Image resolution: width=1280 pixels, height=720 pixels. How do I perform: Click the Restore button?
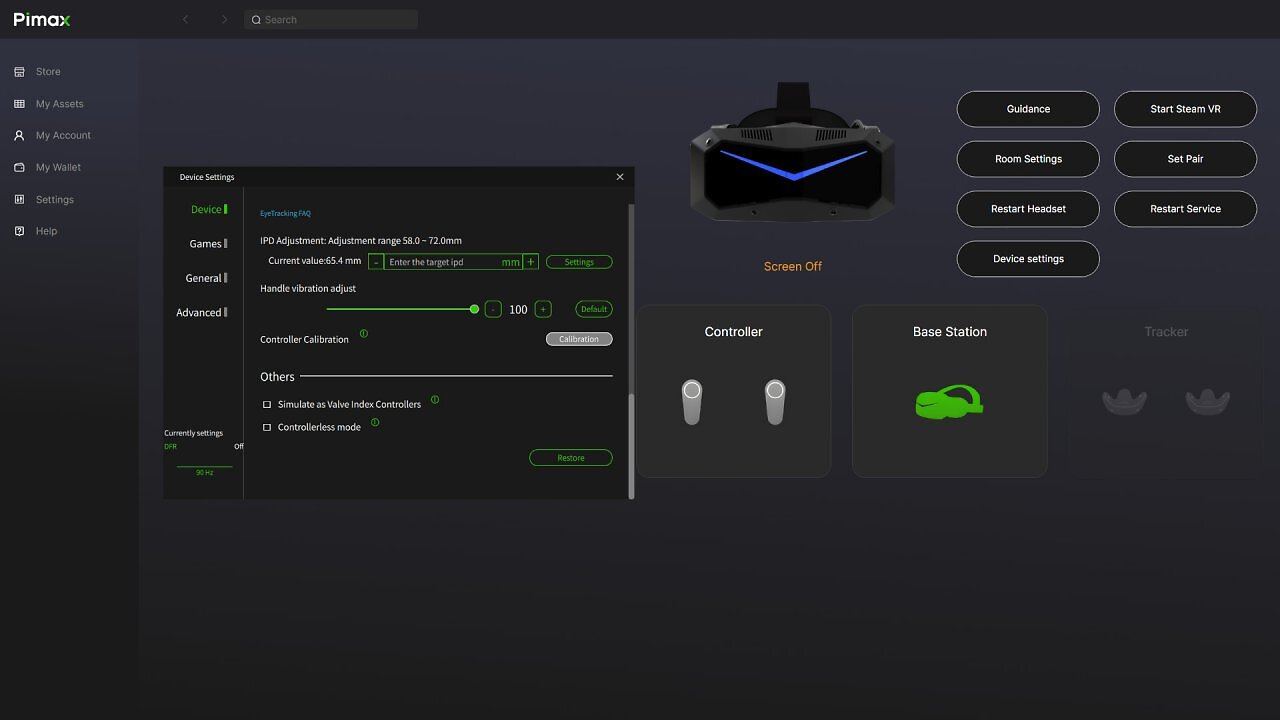[x=571, y=458]
